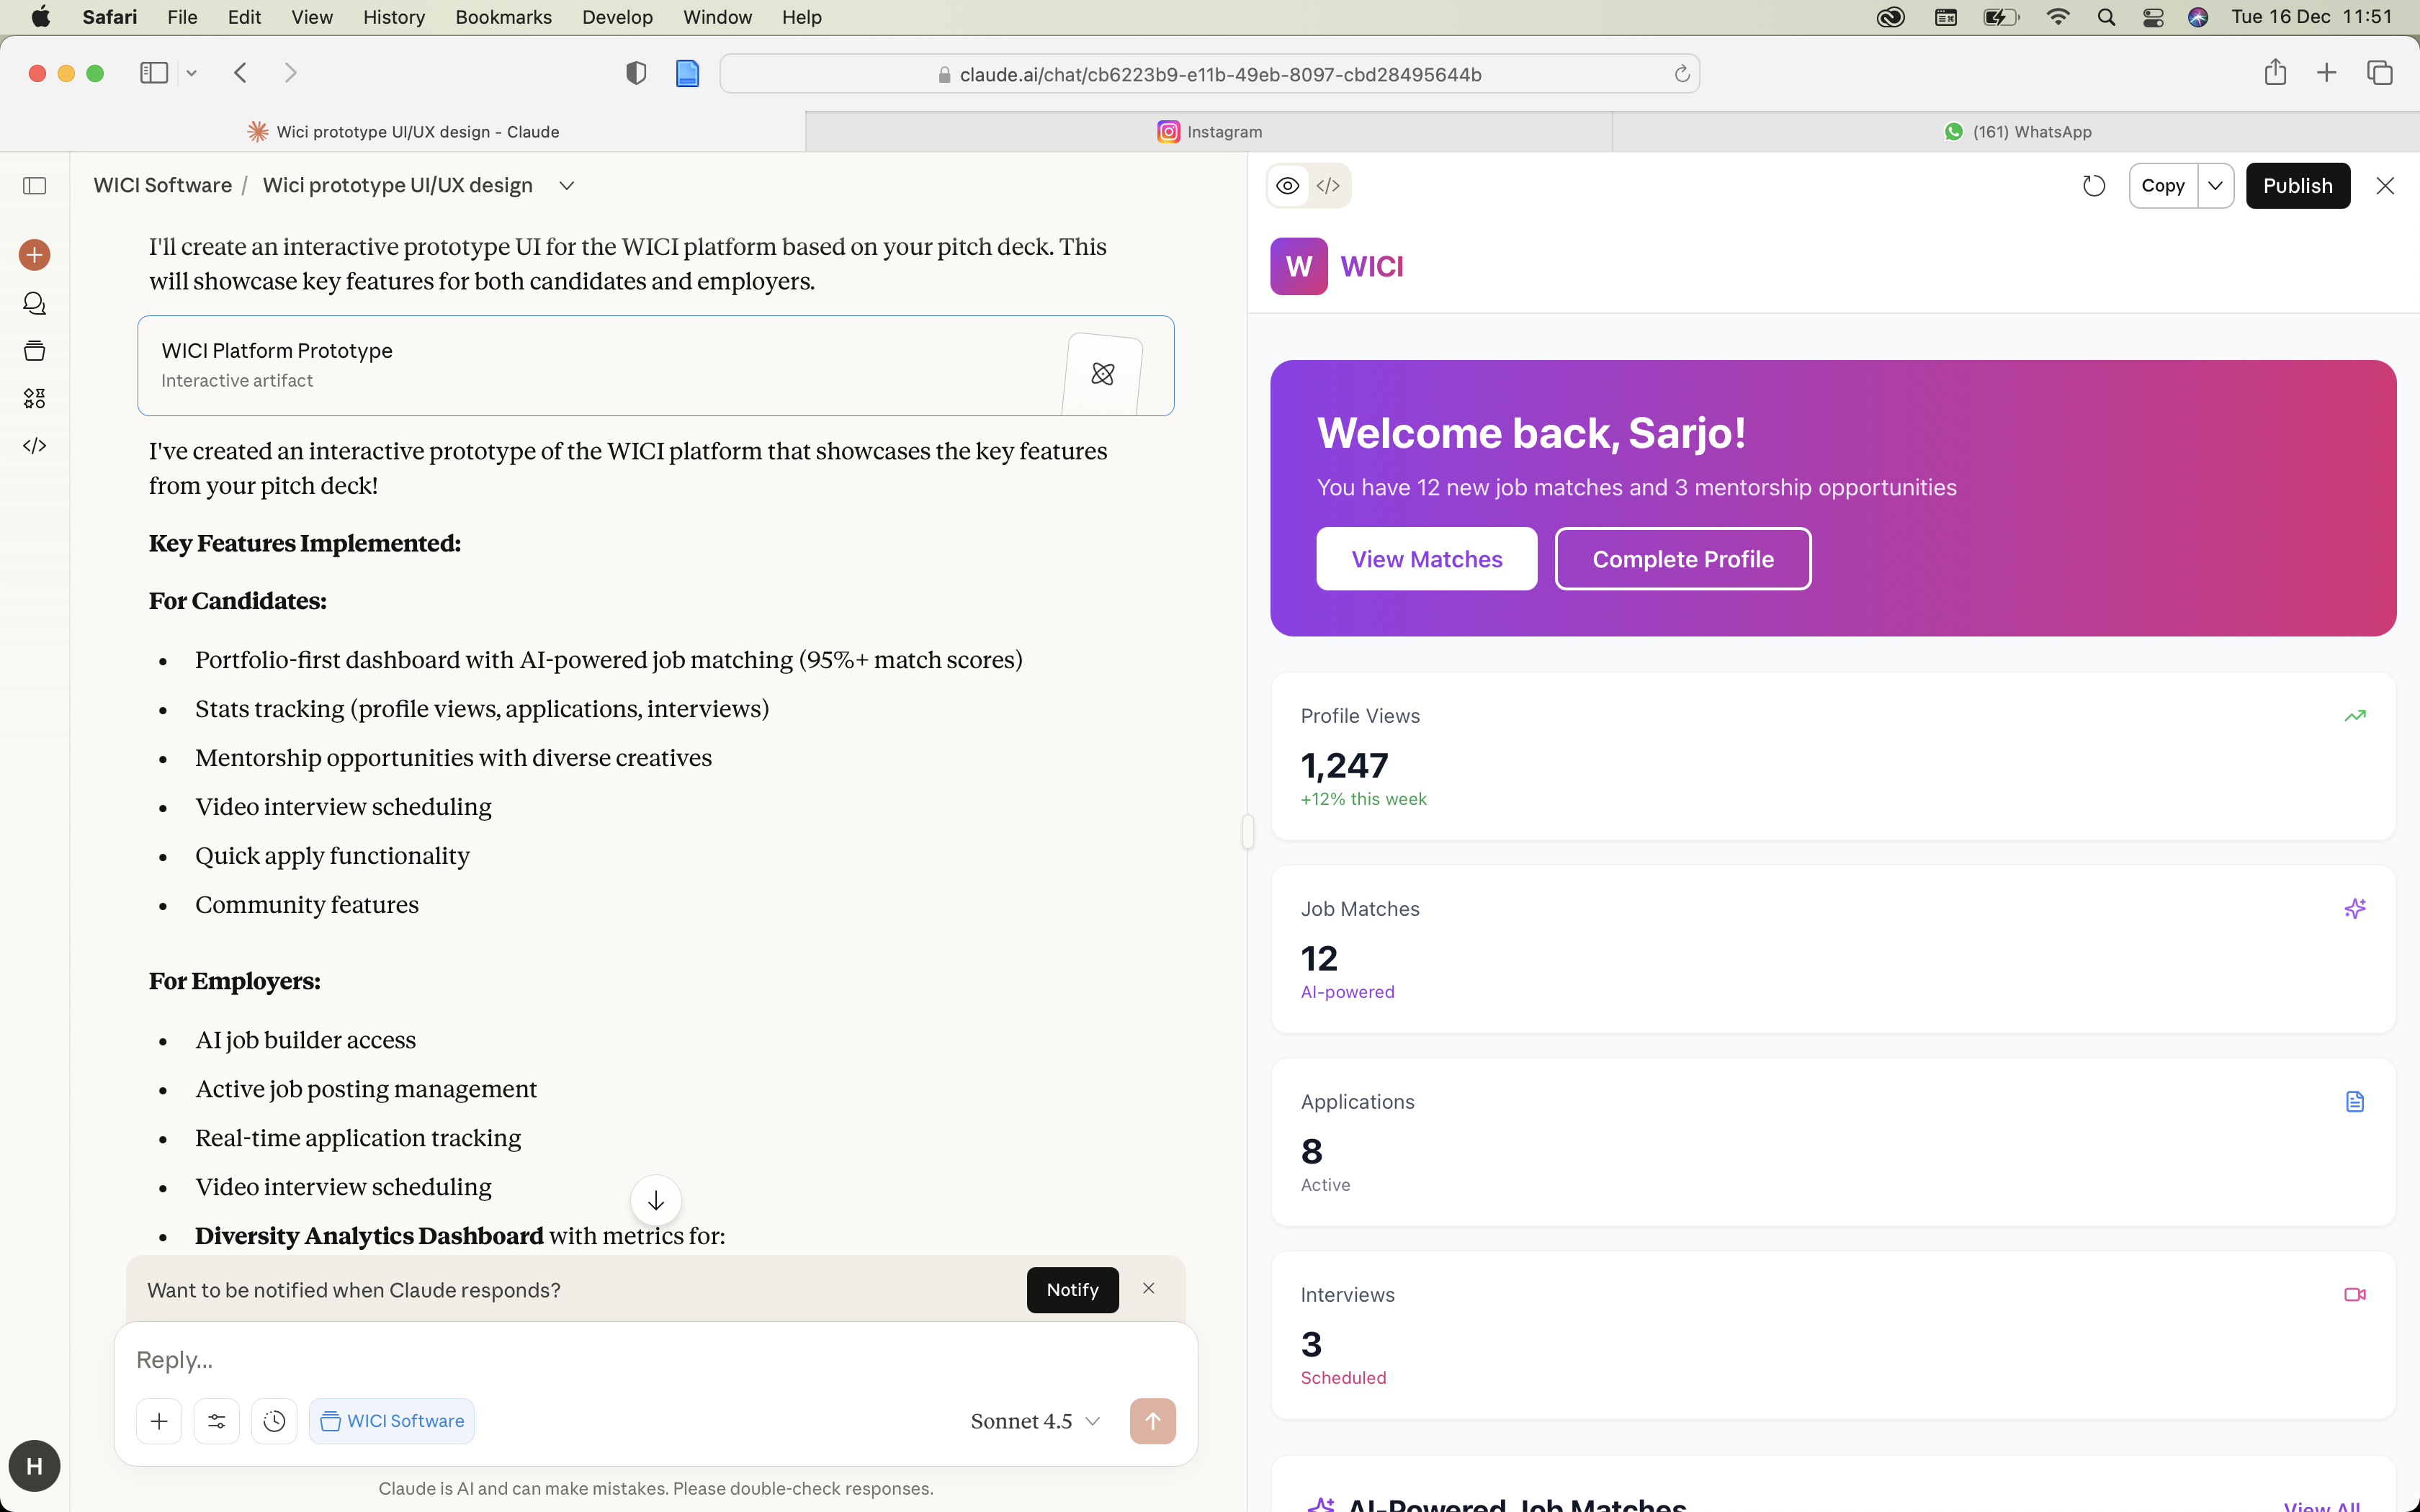The width and height of the screenshot is (2420, 1512).
Task: Open the Sonnet 4.5 model selector
Action: tap(1034, 1421)
